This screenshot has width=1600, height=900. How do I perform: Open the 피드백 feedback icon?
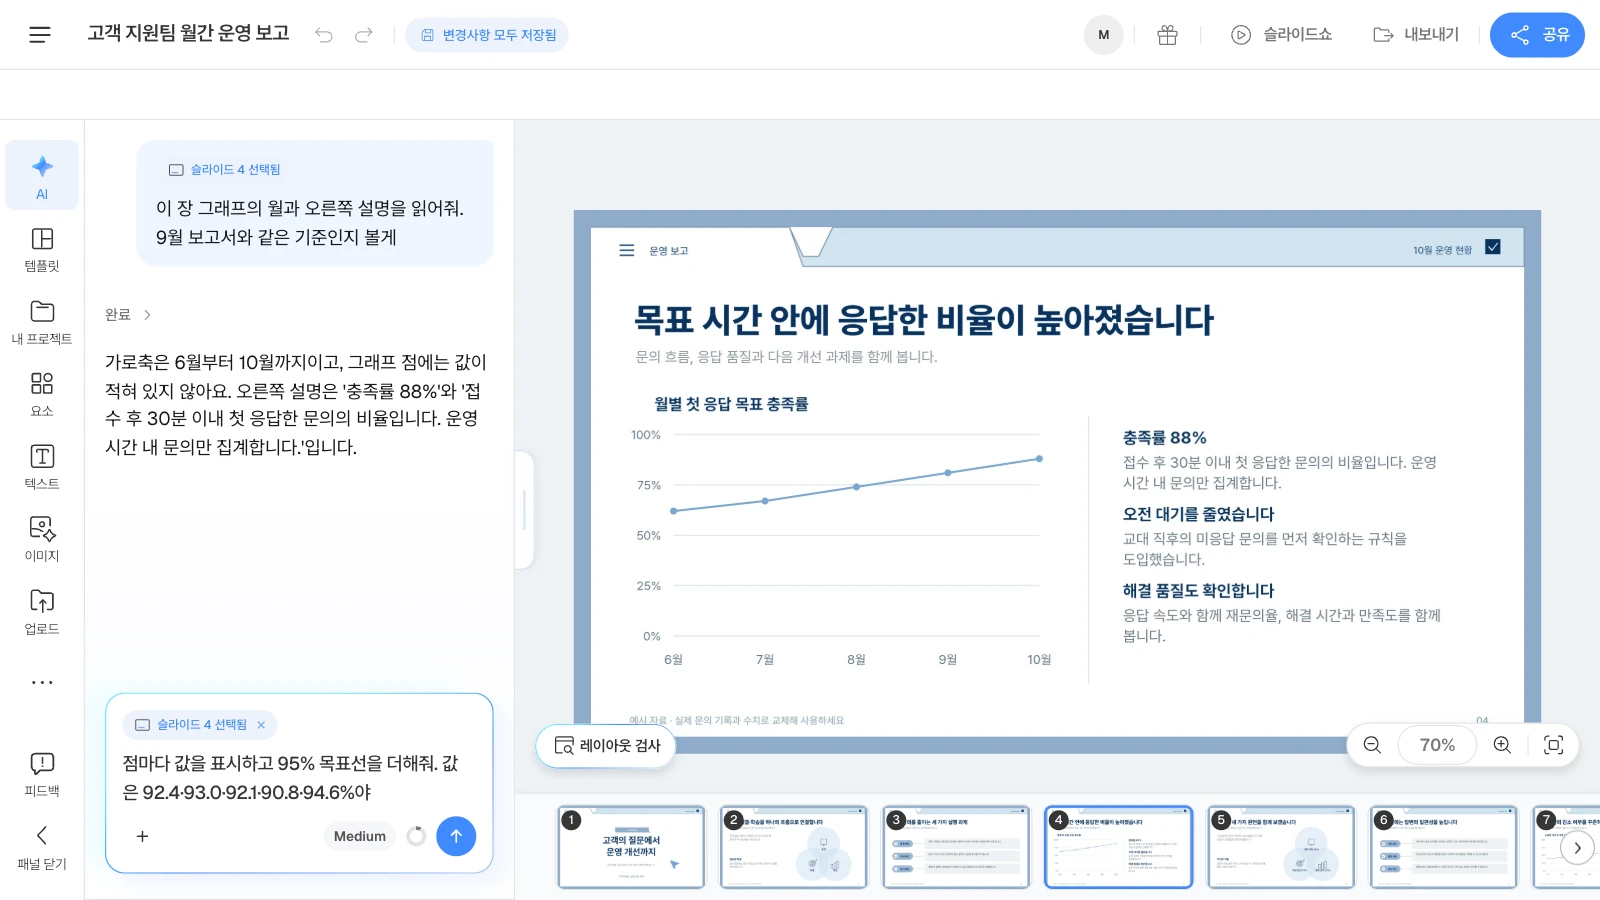[42, 775]
